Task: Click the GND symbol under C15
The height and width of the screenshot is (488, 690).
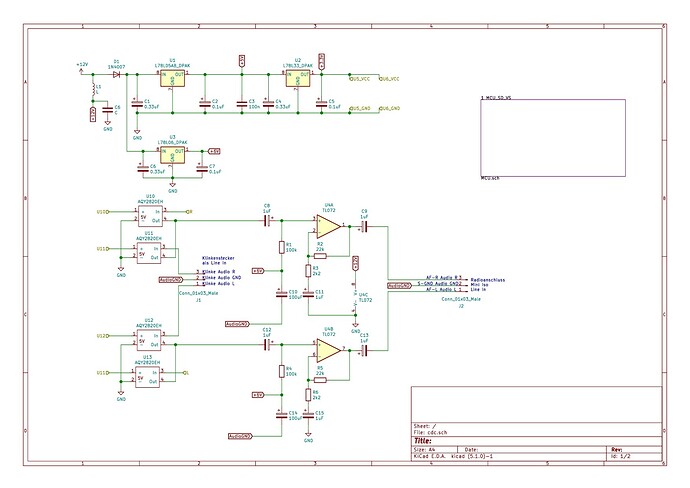Action: (308, 437)
